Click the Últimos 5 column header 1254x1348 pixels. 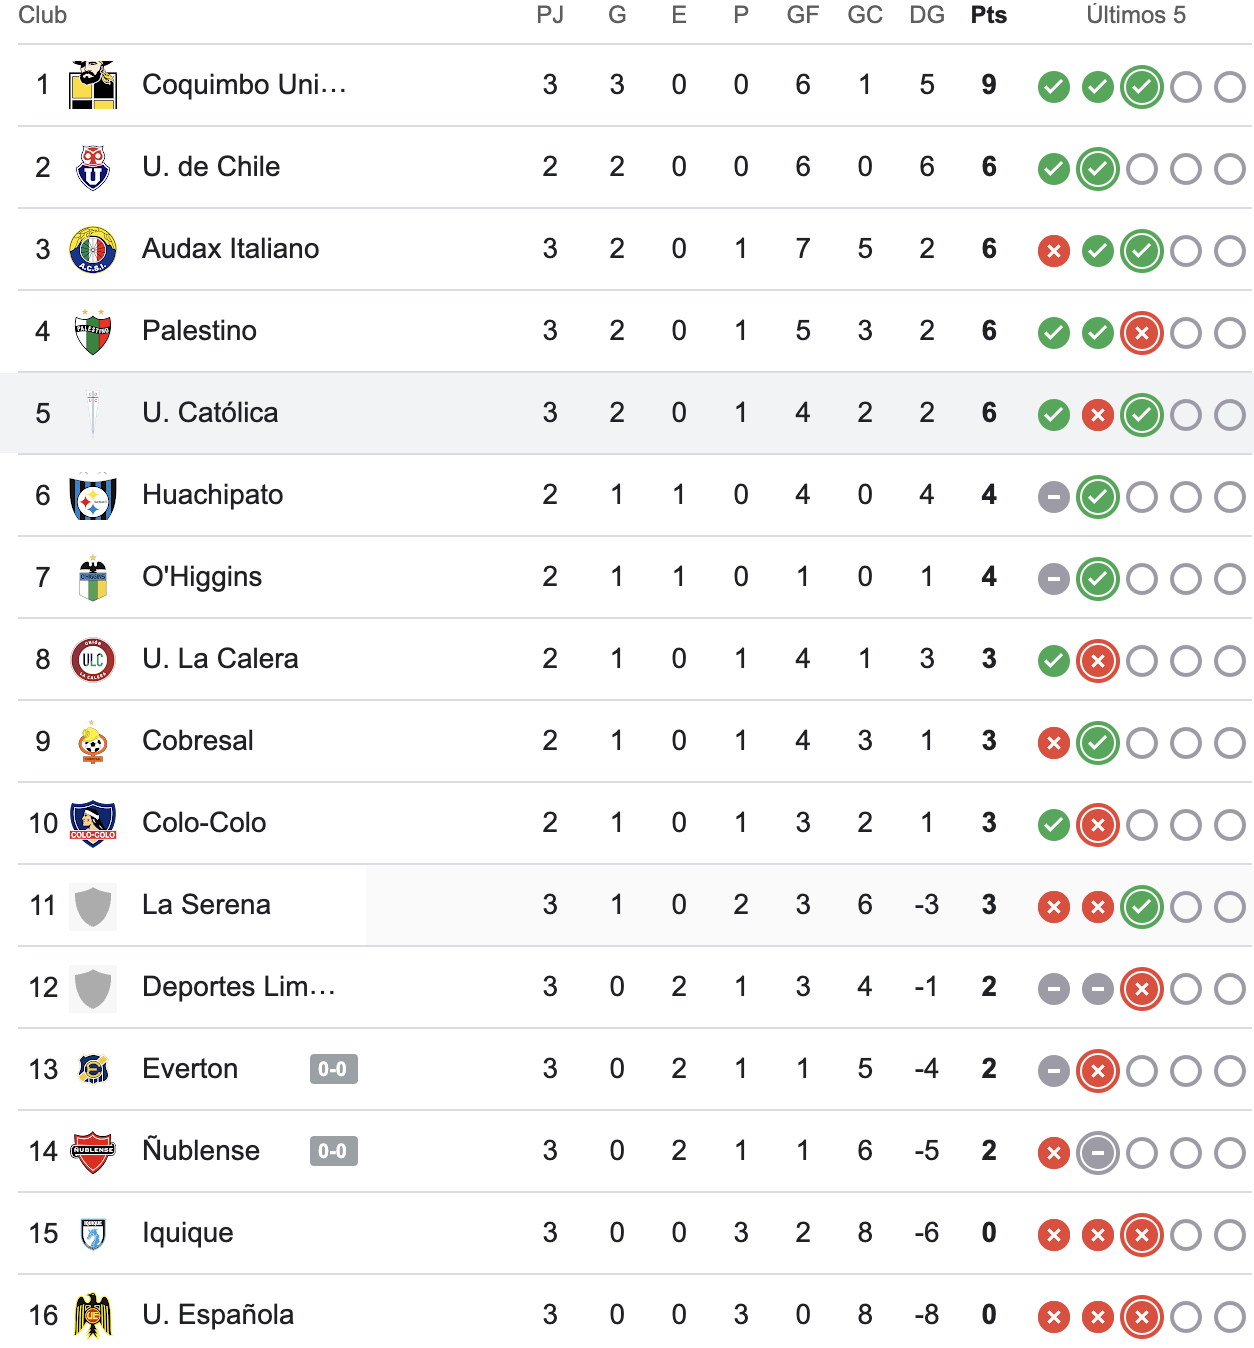(x=1137, y=15)
